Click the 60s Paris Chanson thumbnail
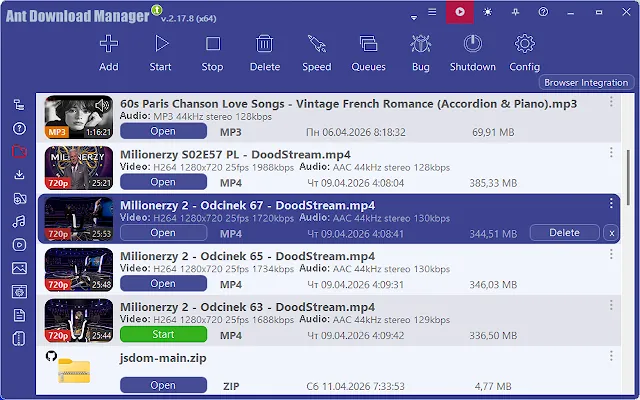The height and width of the screenshot is (400, 640). click(79, 117)
